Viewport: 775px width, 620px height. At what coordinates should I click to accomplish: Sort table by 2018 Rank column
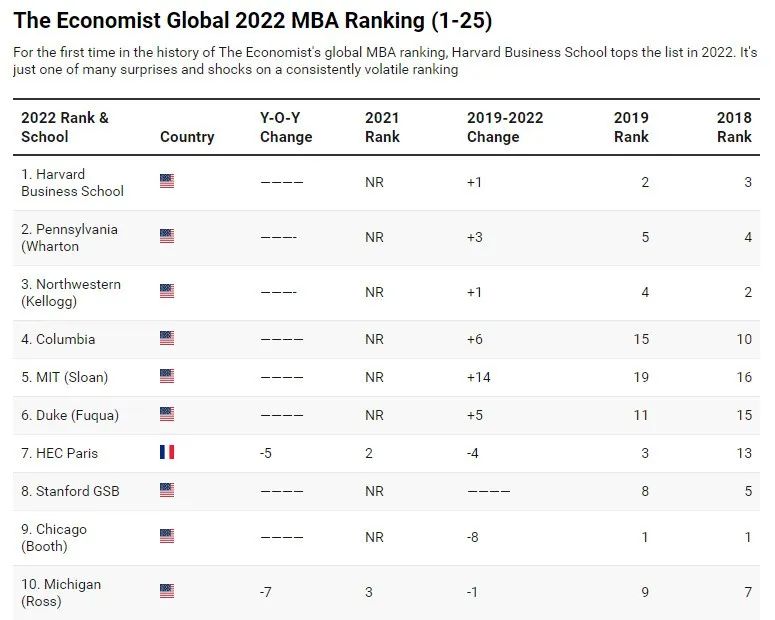tap(734, 127)
